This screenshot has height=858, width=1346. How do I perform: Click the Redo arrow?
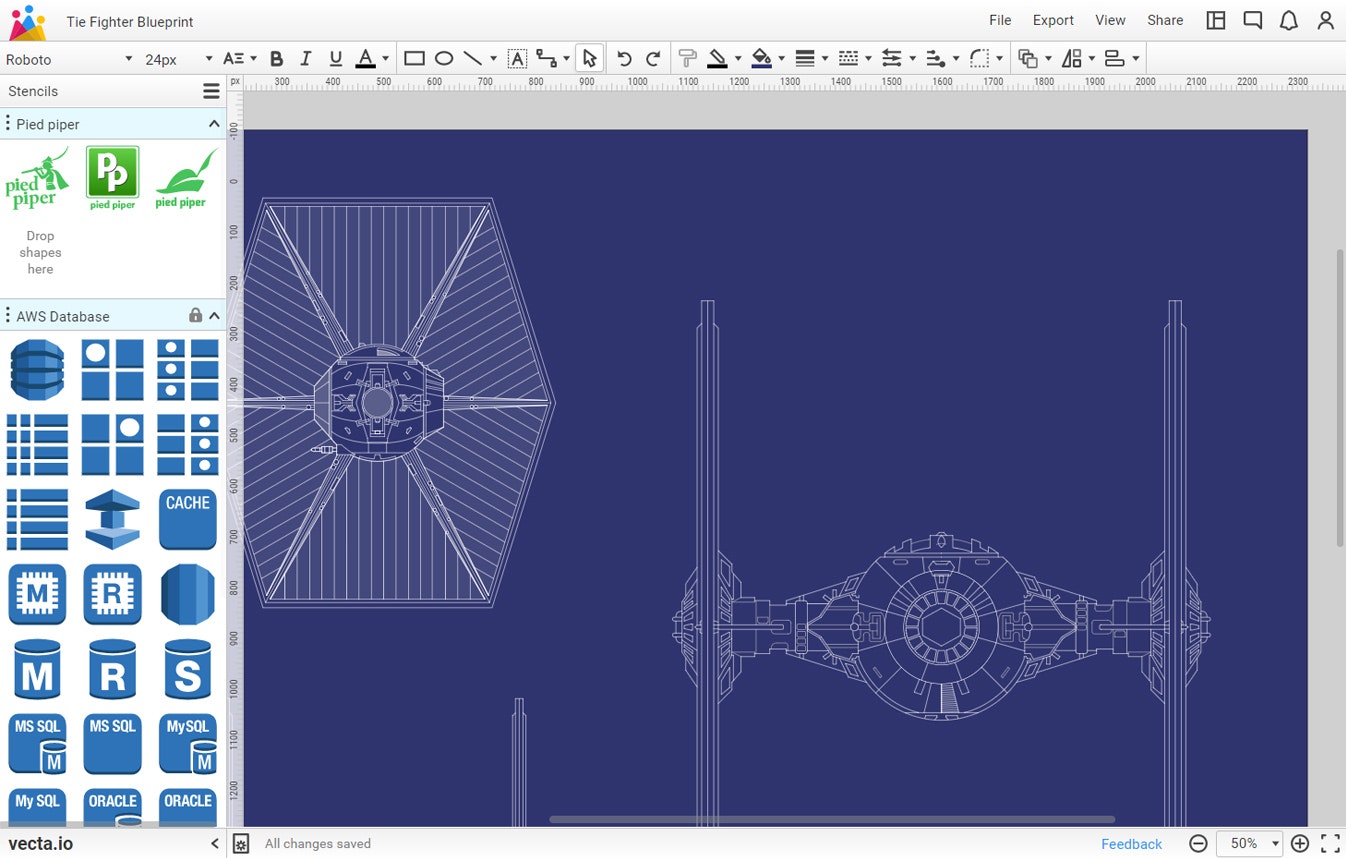(x=653, y=59)
